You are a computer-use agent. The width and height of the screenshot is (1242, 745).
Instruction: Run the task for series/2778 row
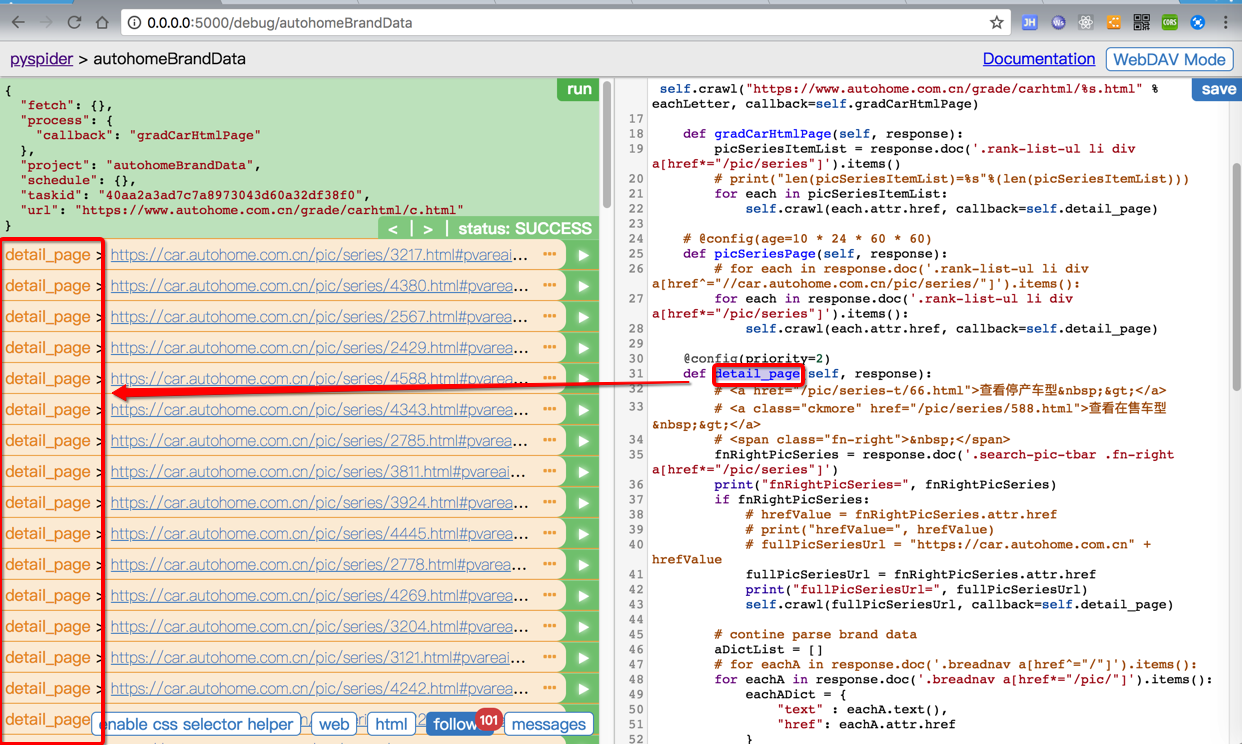(583, 565)
